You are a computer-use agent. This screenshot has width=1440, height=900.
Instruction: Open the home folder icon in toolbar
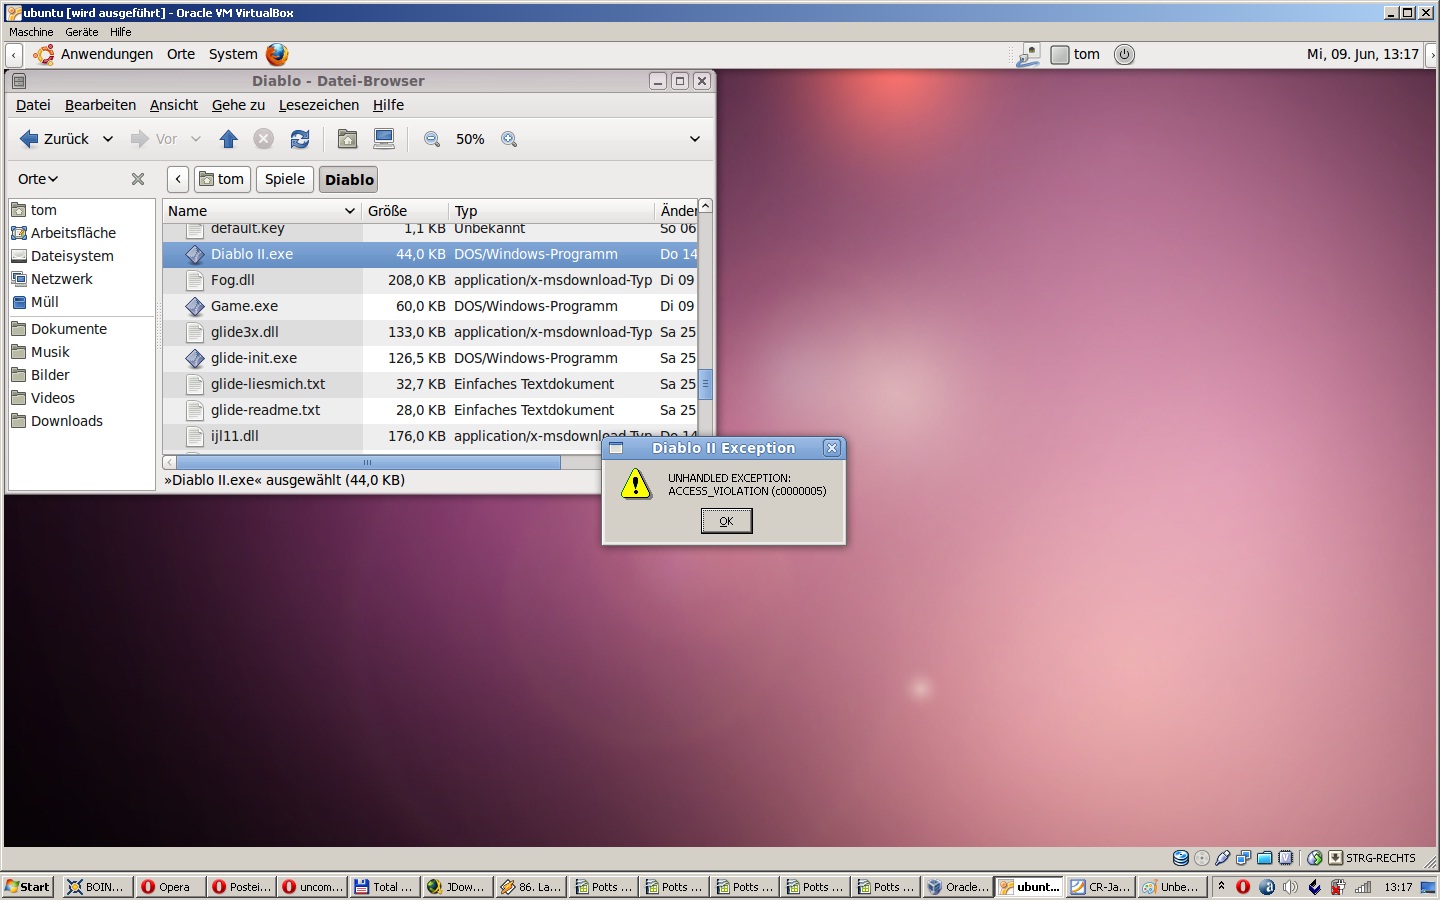(347, 139)
